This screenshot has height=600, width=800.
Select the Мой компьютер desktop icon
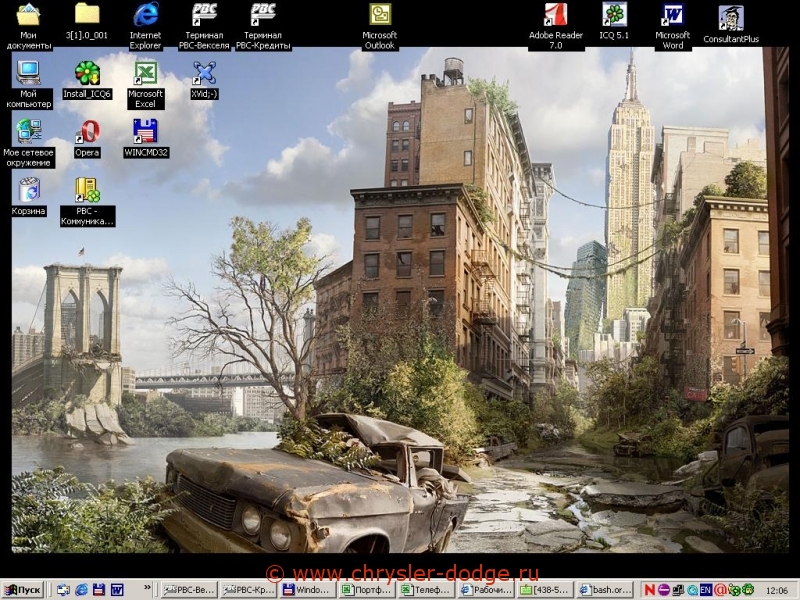(29, 85)
